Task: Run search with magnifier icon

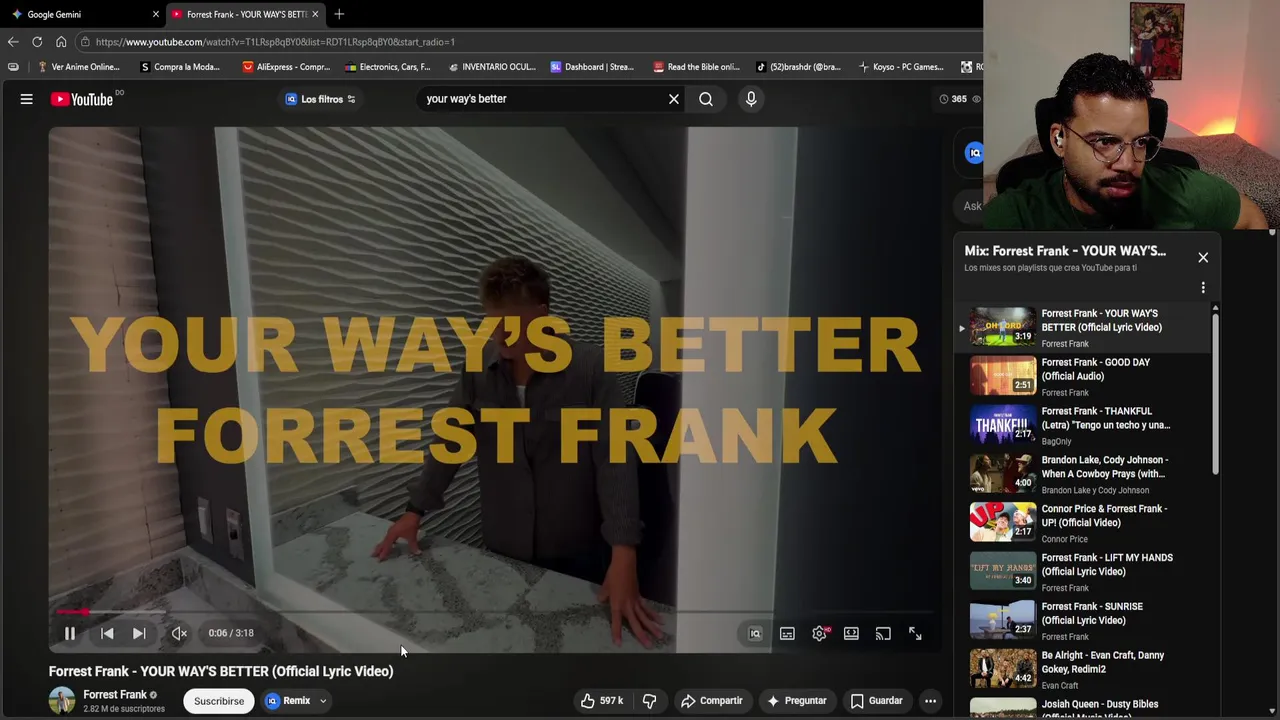Action: 706,99
